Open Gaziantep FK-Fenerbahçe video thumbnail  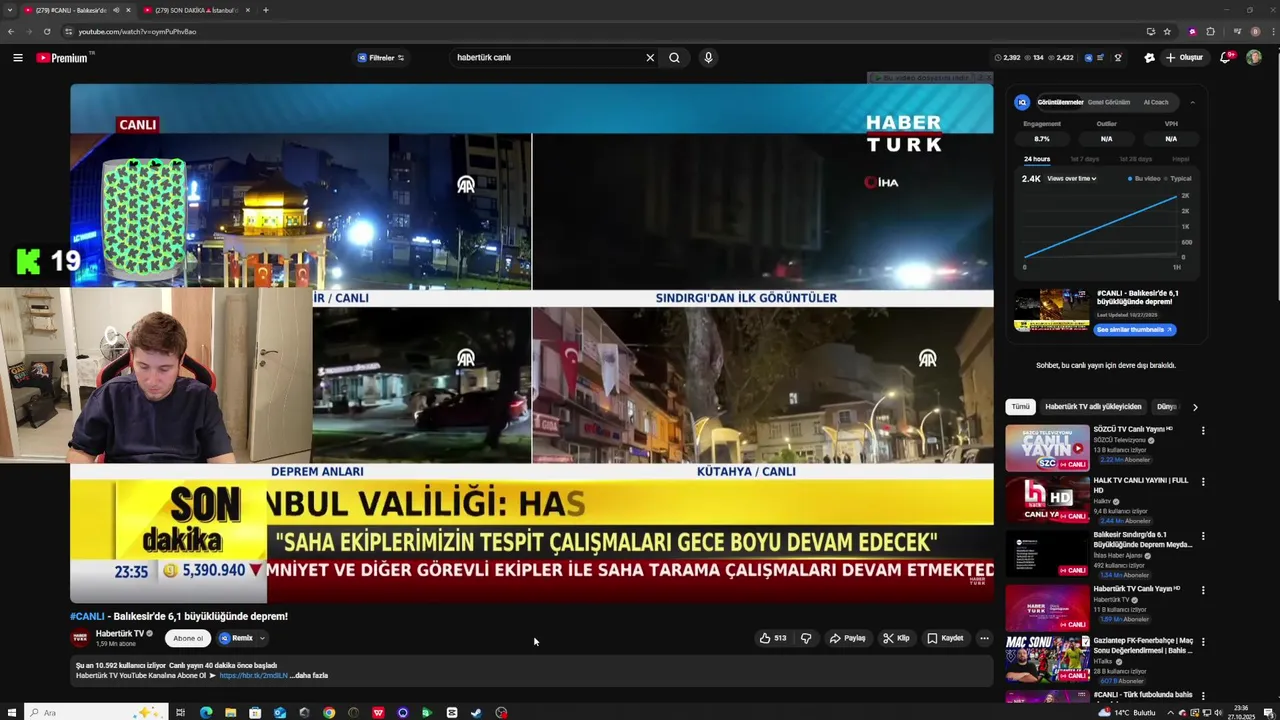(x=1047, y=659)
